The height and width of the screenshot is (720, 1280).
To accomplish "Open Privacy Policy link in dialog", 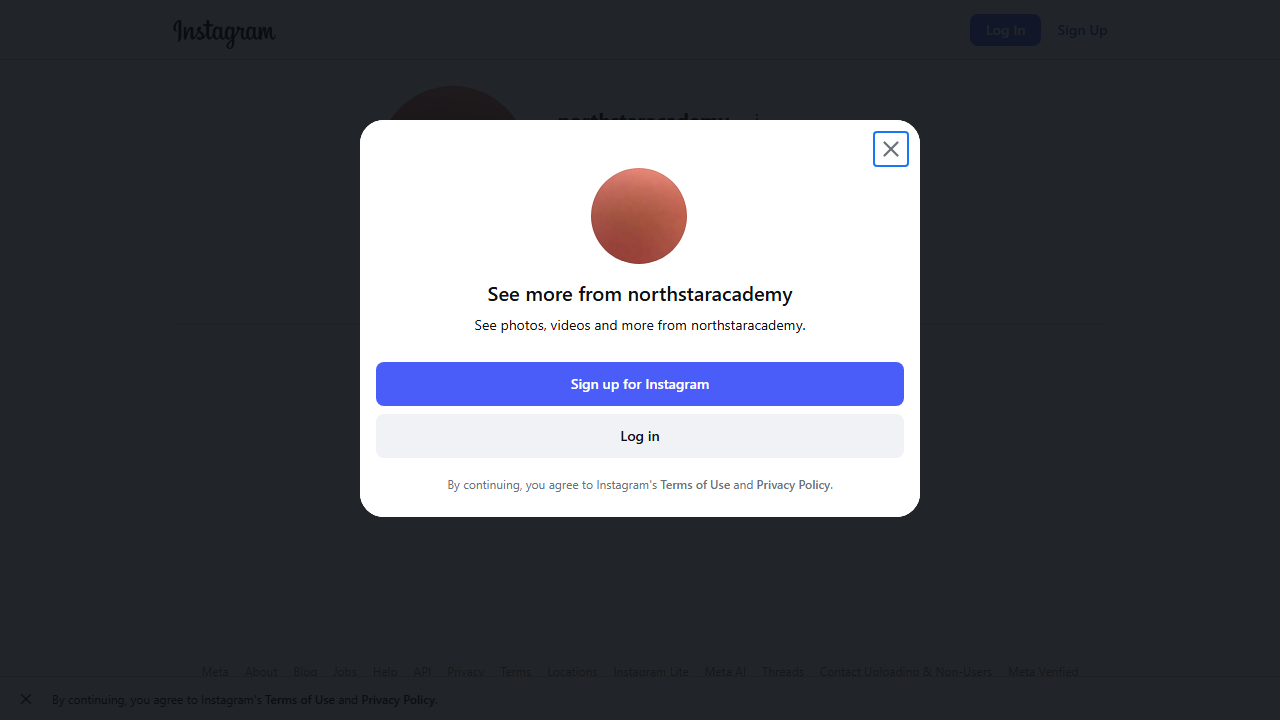I will click(793, 485).
